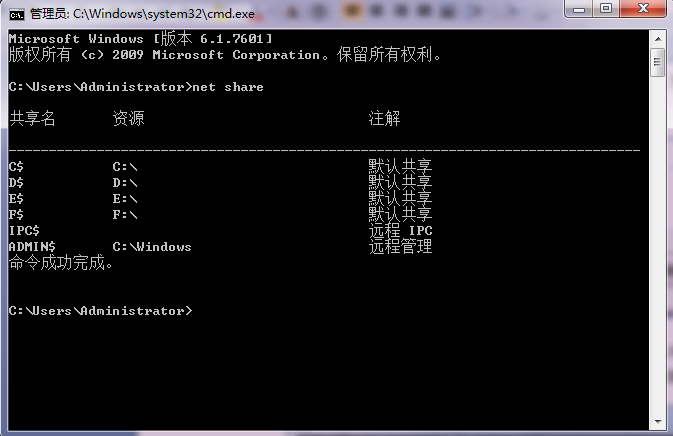
Task: Click 默认共享 remark in F$ row
Action: point(400,214)
